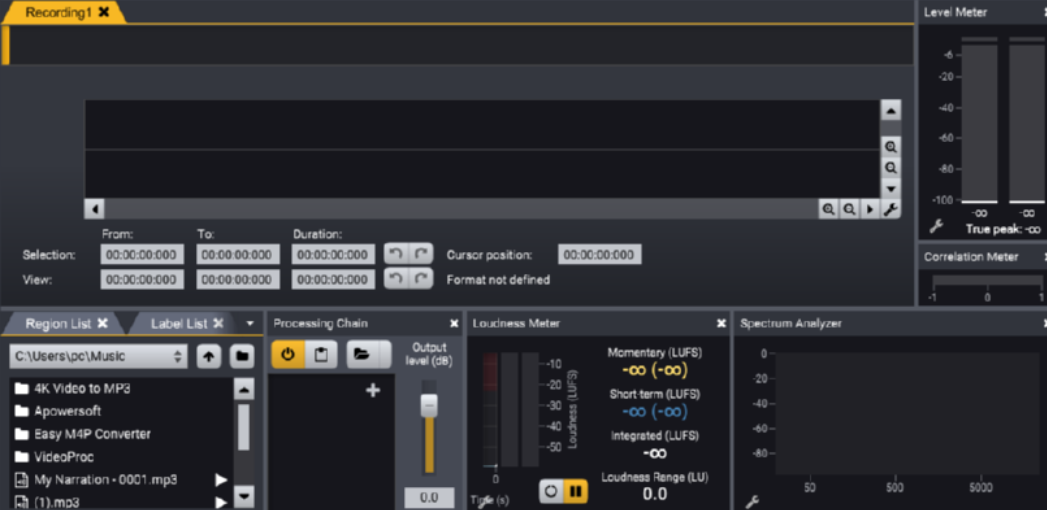The height and width of the screenshot is (510, 1047).
Task: Click the View Duration time field
Action: 333,279
